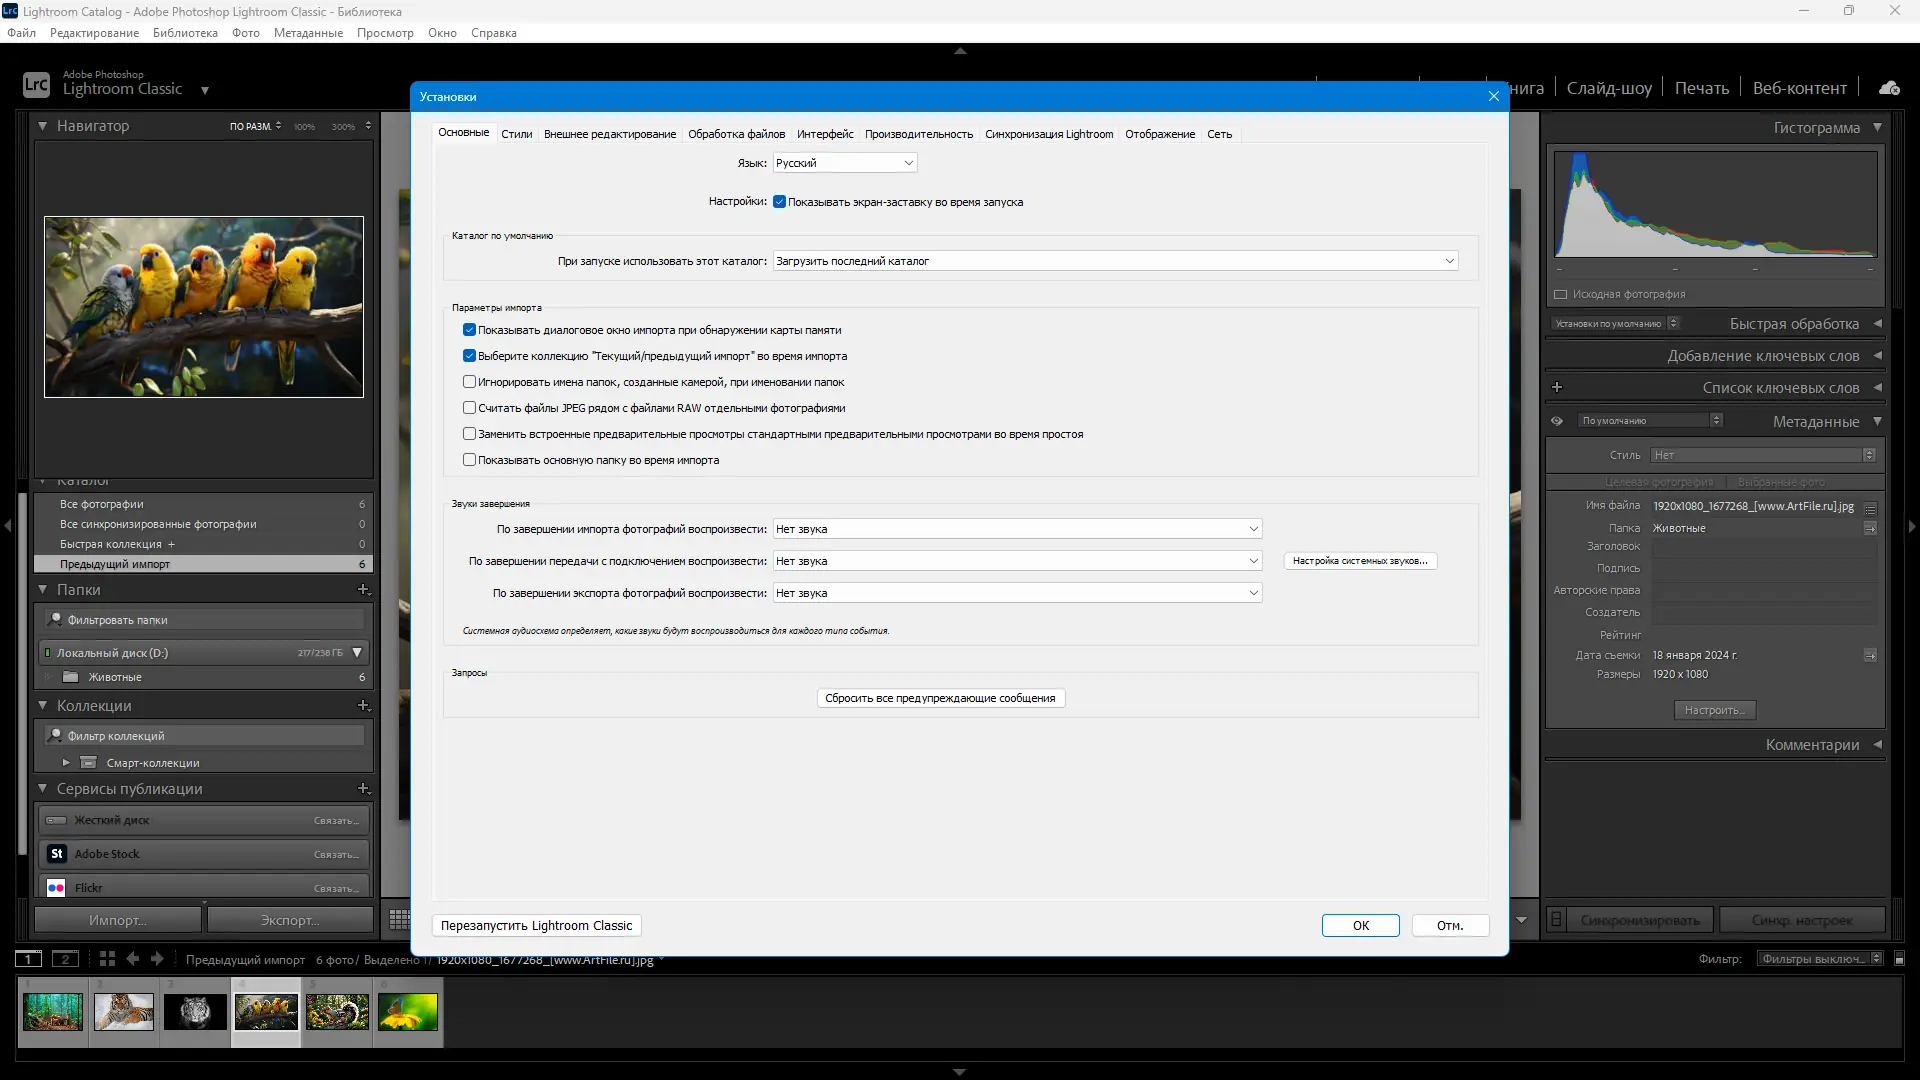Click the Adobe Stock publish service icon
The image size is (1920, 1080).
[56, 854]
